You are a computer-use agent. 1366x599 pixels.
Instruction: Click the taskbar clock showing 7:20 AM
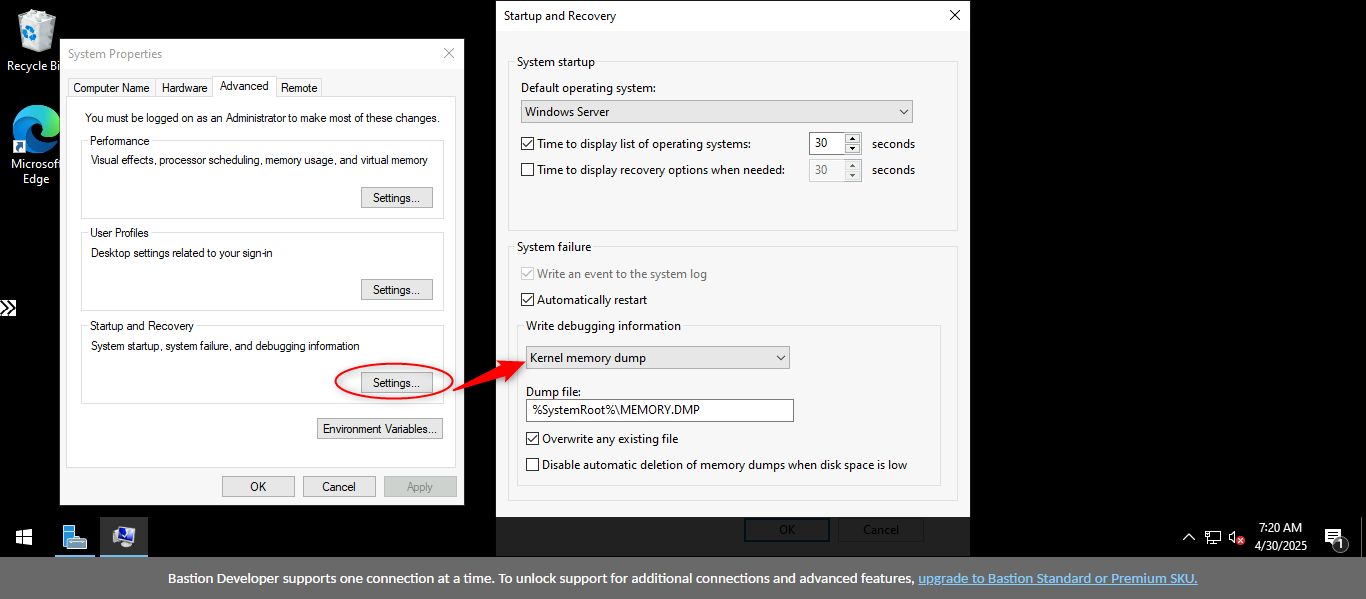tap(1280, 537)
